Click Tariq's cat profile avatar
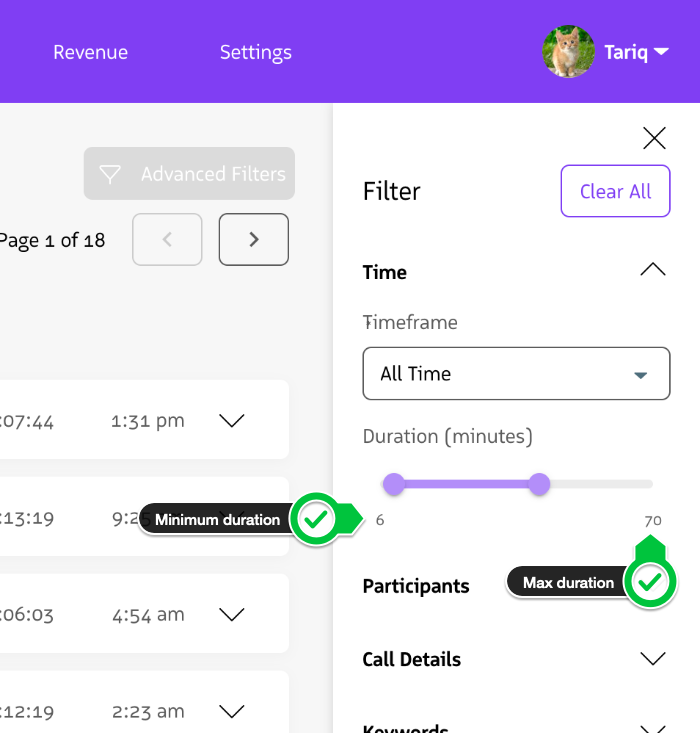The height and width of the screenshot is (733, 700). [568, 52]
